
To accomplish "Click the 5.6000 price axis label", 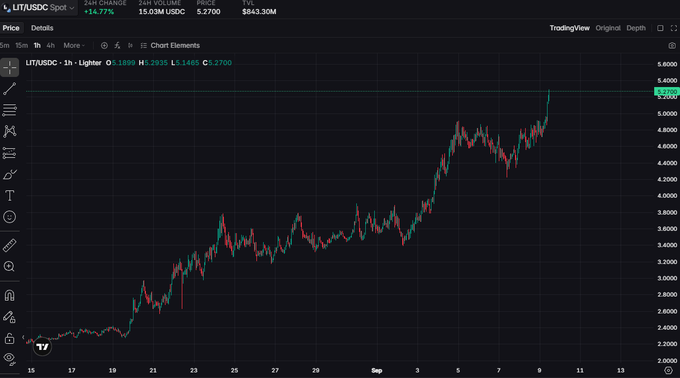I will coord(667,64).
